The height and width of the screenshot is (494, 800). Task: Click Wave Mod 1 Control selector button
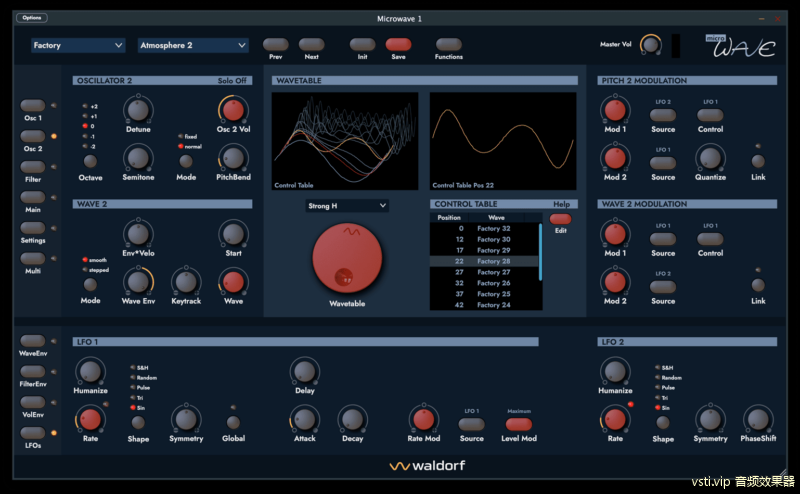point(710,239)
